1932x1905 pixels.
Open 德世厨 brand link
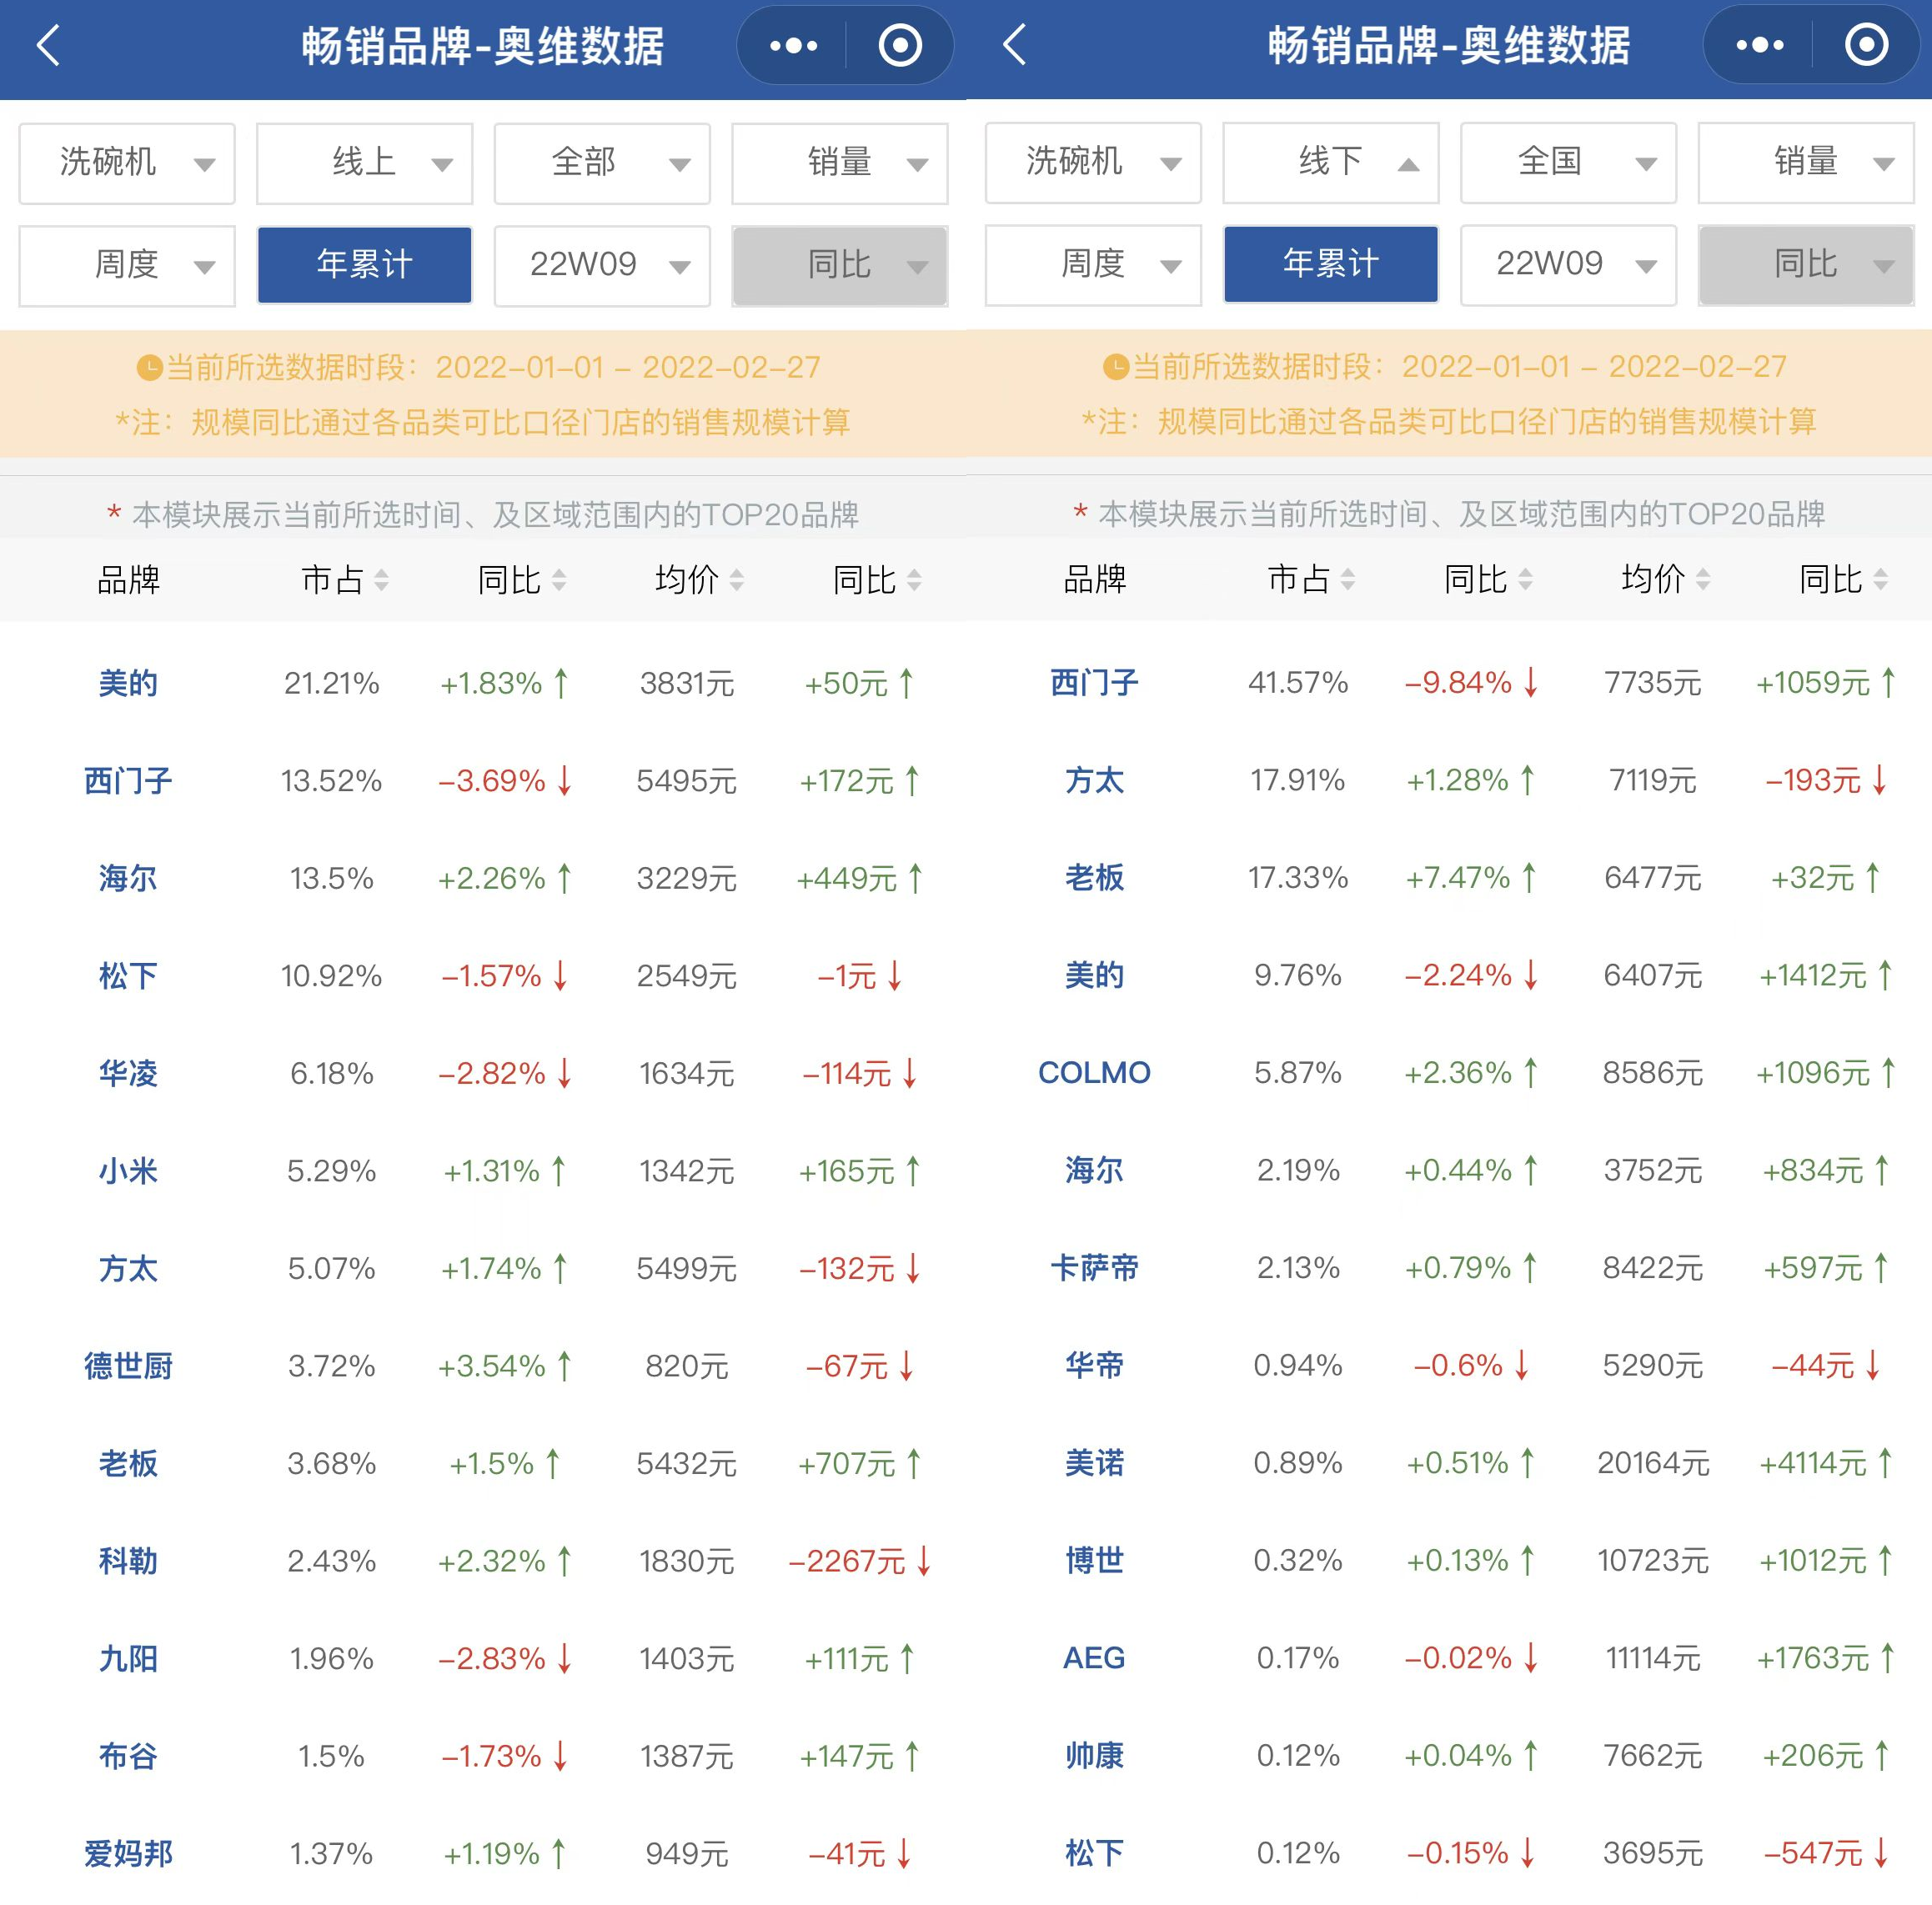128,1366
